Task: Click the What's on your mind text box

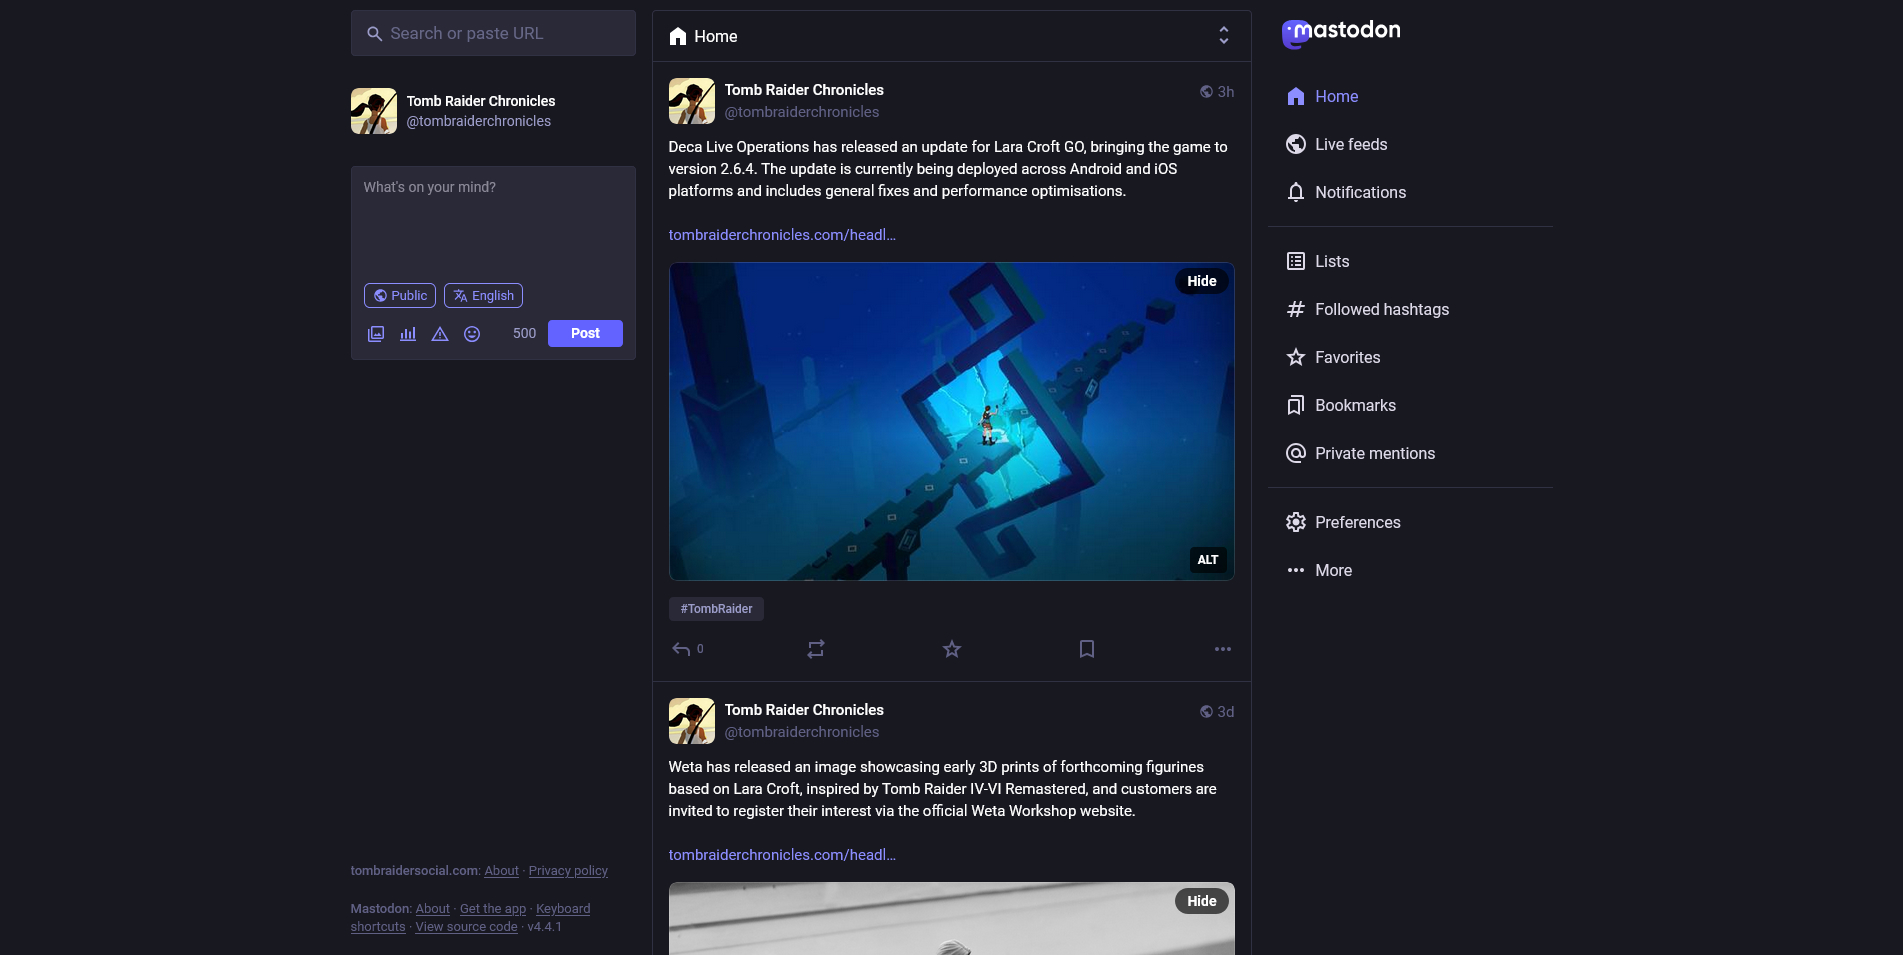Action: pos(493,220)
